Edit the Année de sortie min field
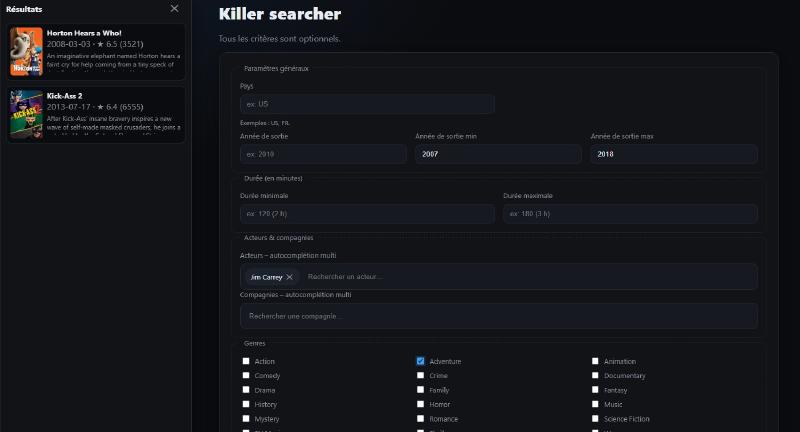The image size is (800, 432). click(498, 154)
